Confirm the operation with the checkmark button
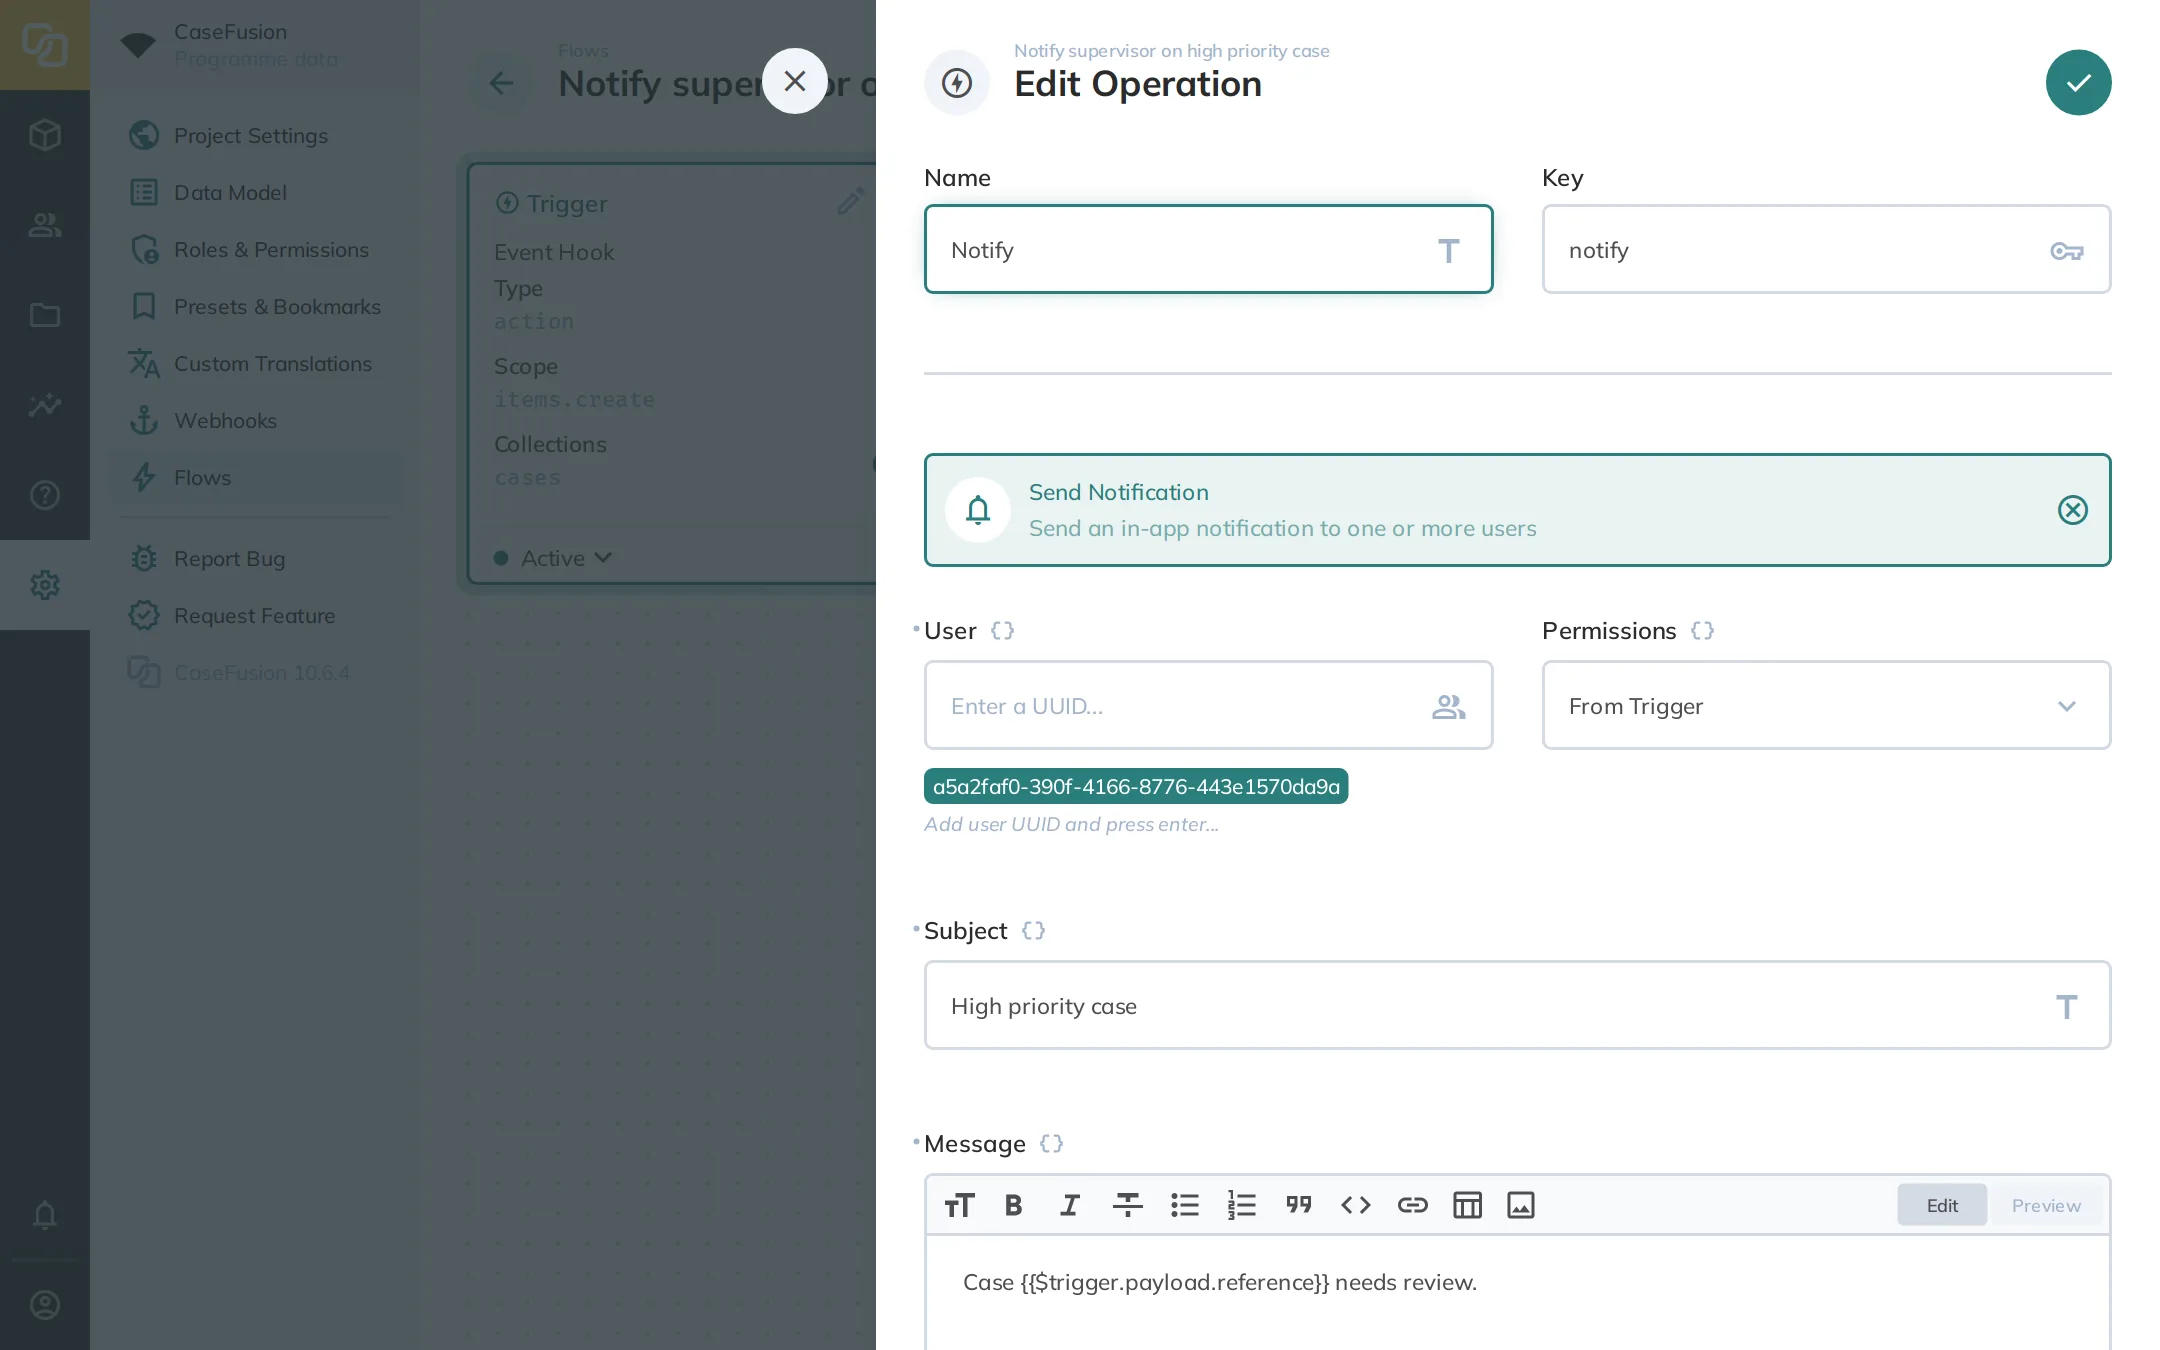Viewport: 2160px width, 1350px height. click(2078, 82)
